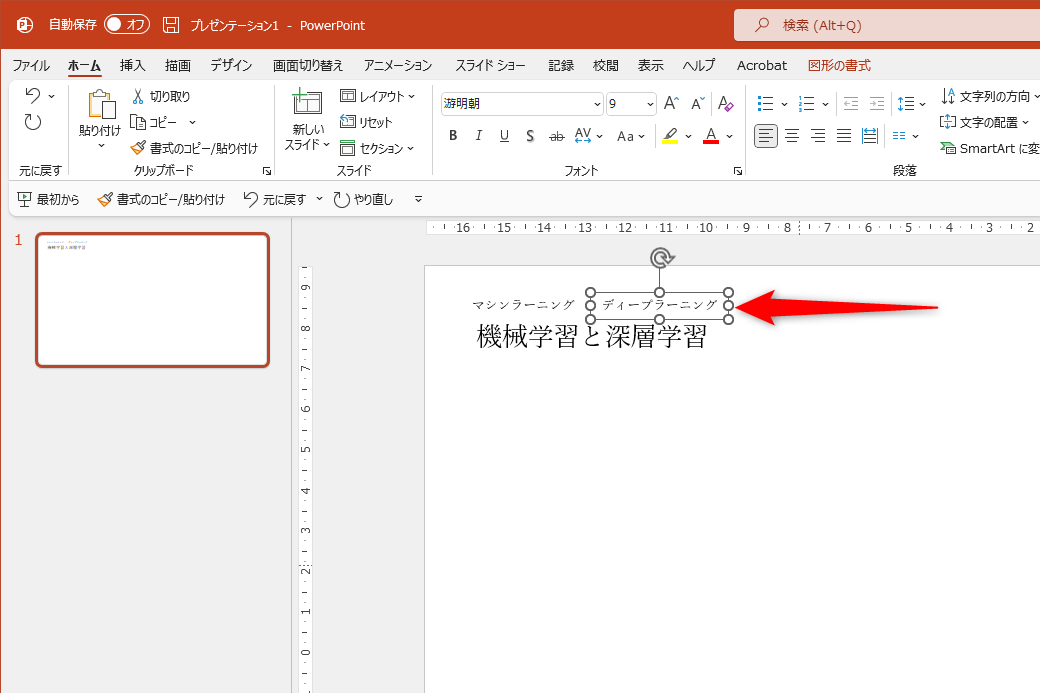Open 文字の配置 menu

(985, 122)
